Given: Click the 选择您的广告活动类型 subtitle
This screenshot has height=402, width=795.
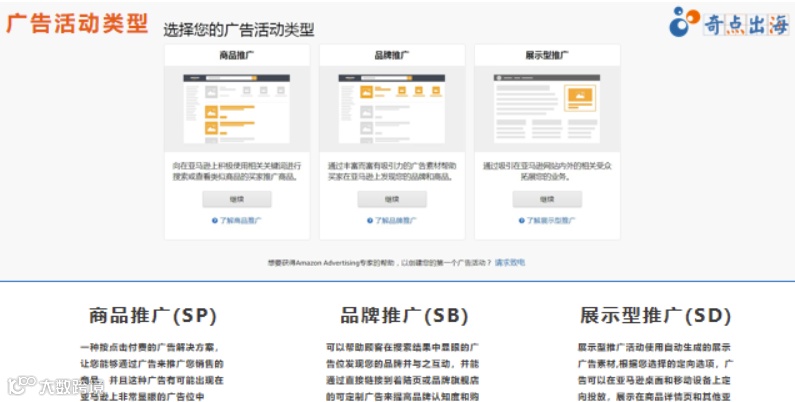Looking at the screenshot, I should tap(239, 30).
